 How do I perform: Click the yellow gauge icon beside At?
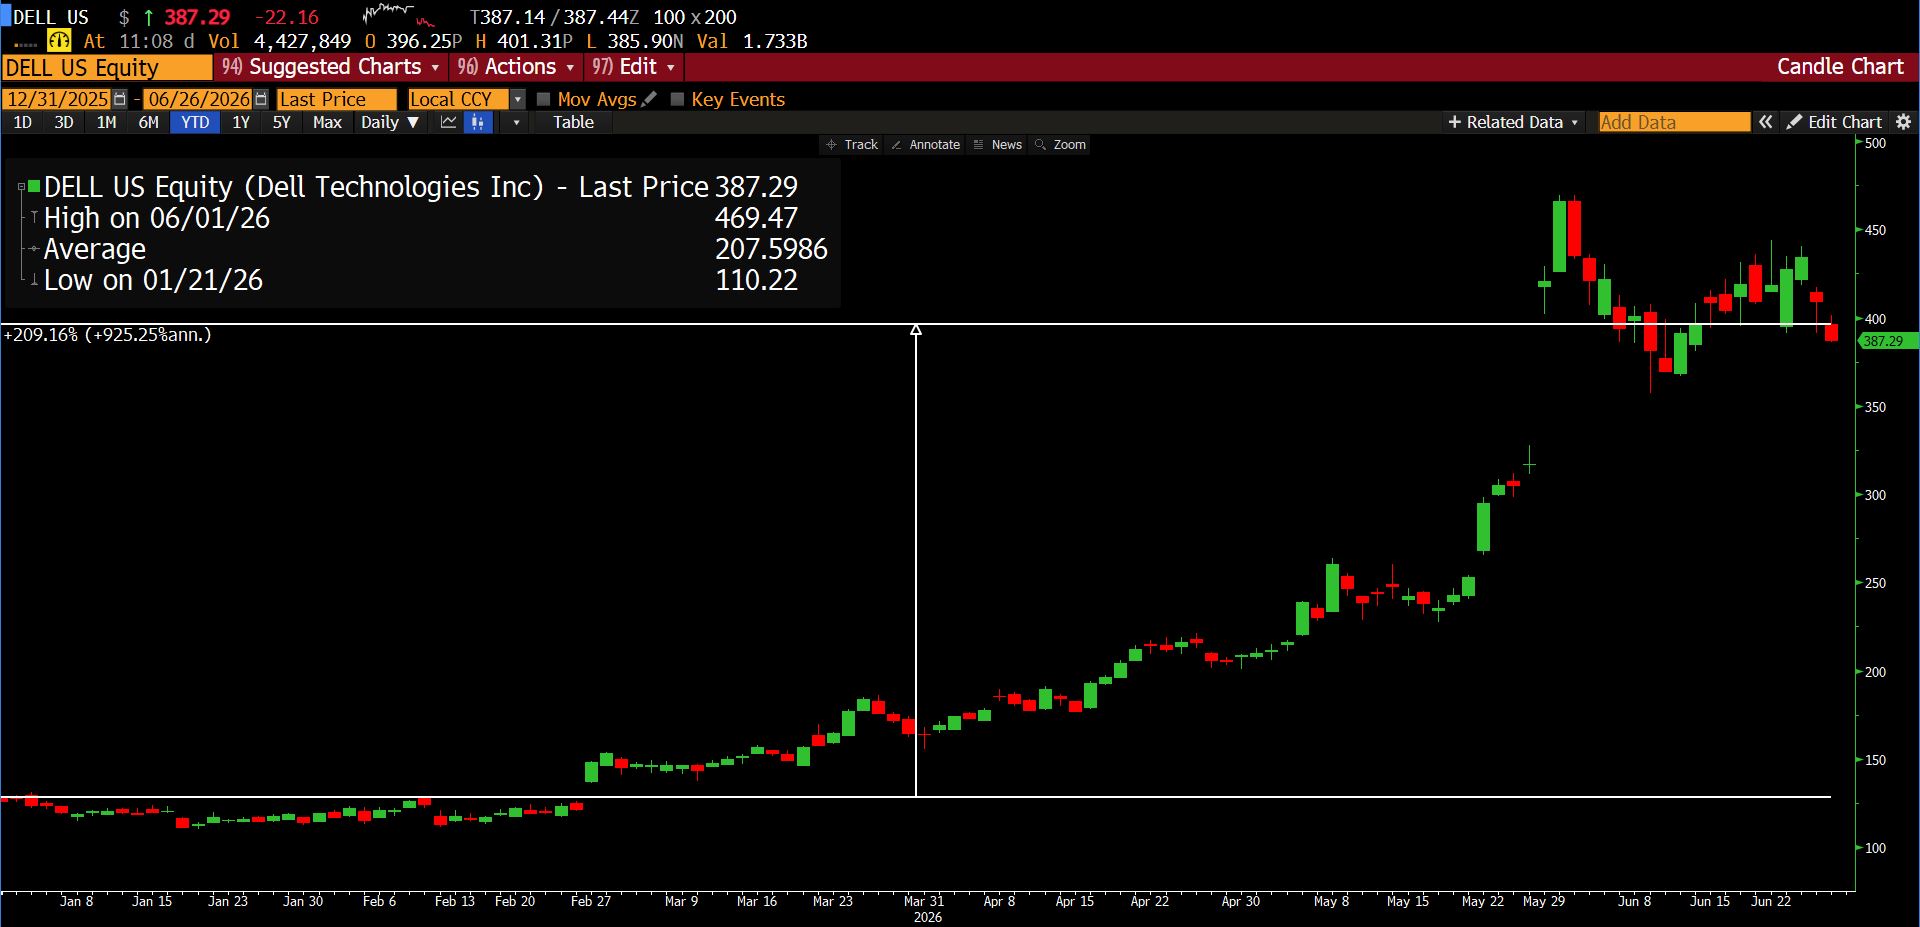point(59,41)
